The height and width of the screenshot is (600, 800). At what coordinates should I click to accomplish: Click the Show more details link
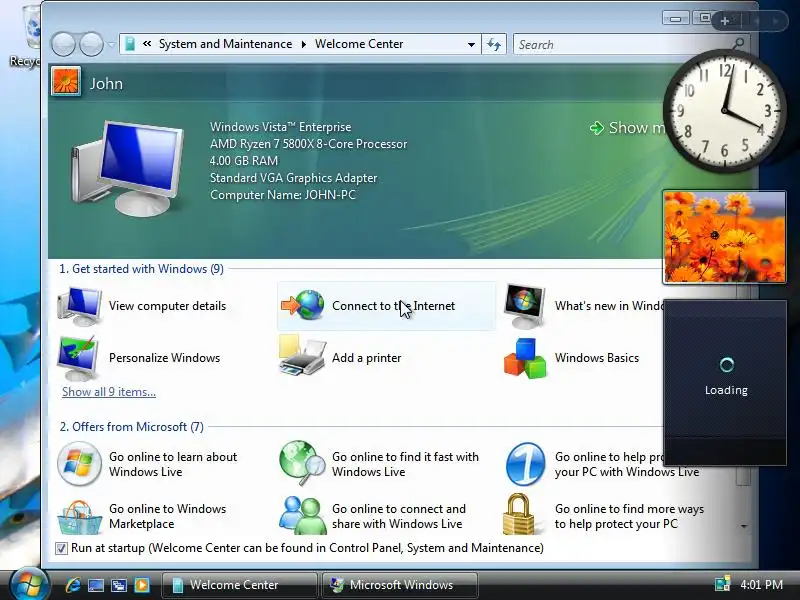point(628,128)
